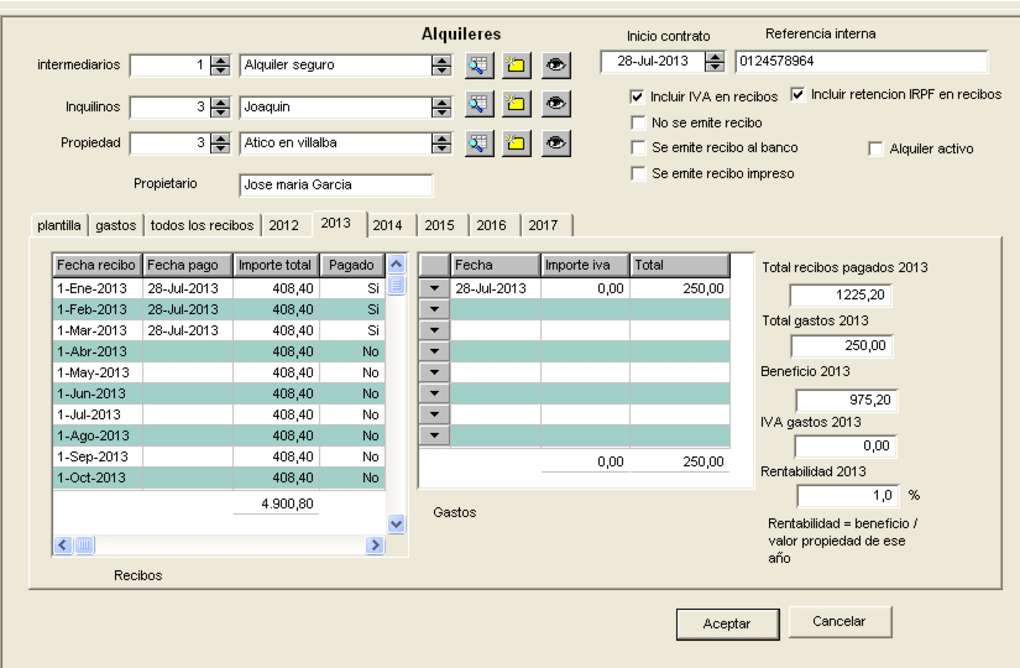The height and width of the screenshot is (668, 1020).
Task: Open search icon for Inquilinos row
Action: (x=479, y=104)
